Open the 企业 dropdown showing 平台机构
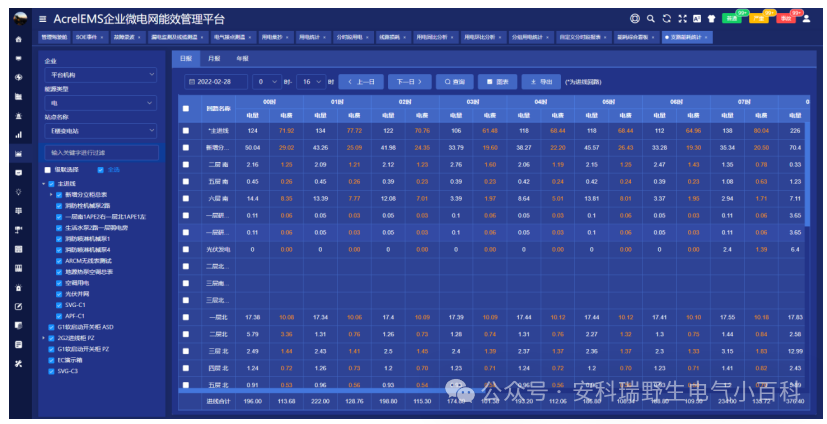The width and height of the screenshot is (827, 424). pos(100,75)
